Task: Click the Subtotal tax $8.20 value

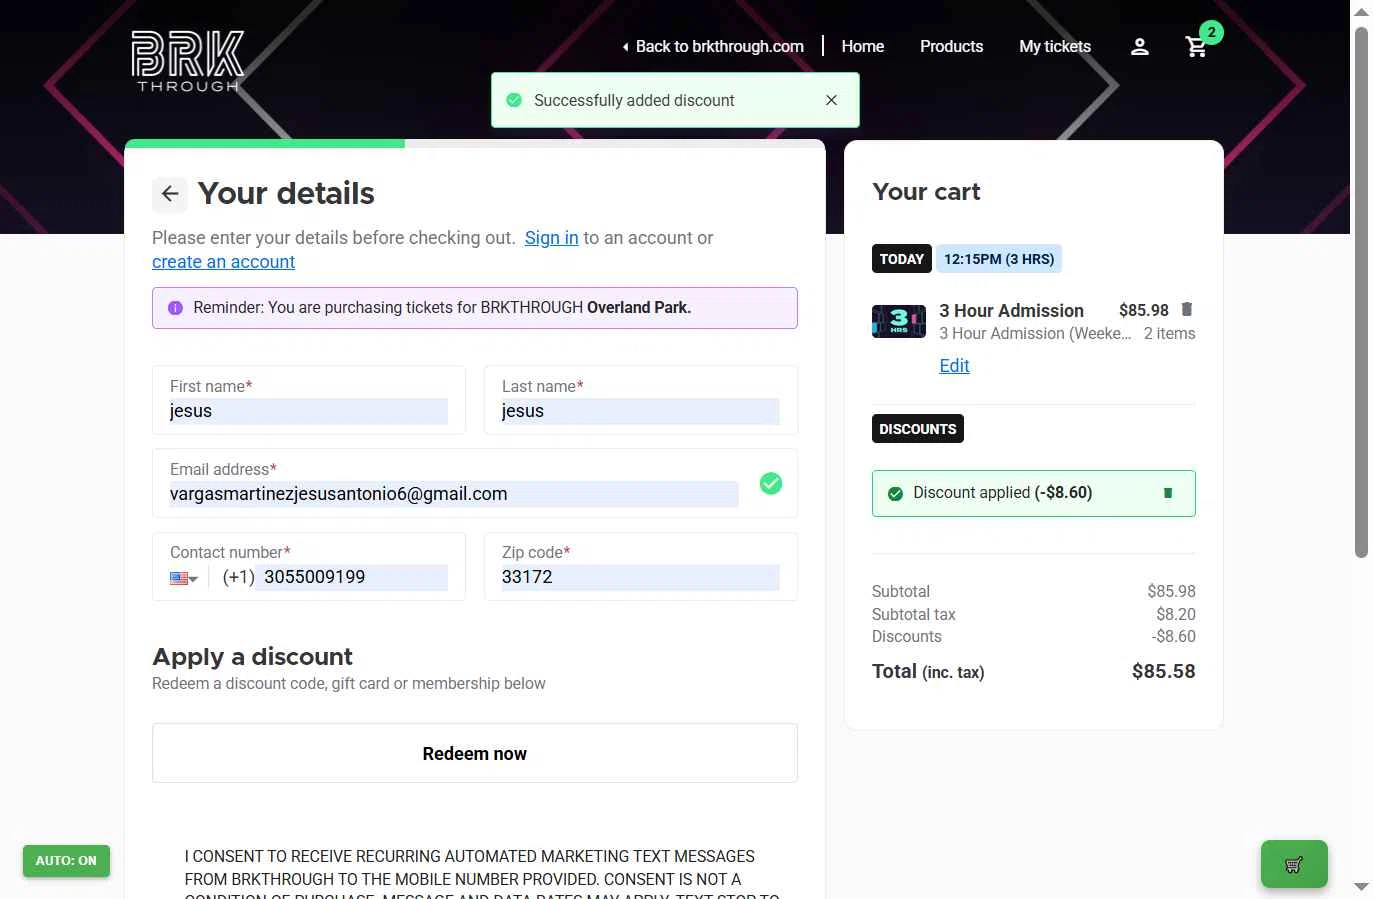Action: 1176,614
